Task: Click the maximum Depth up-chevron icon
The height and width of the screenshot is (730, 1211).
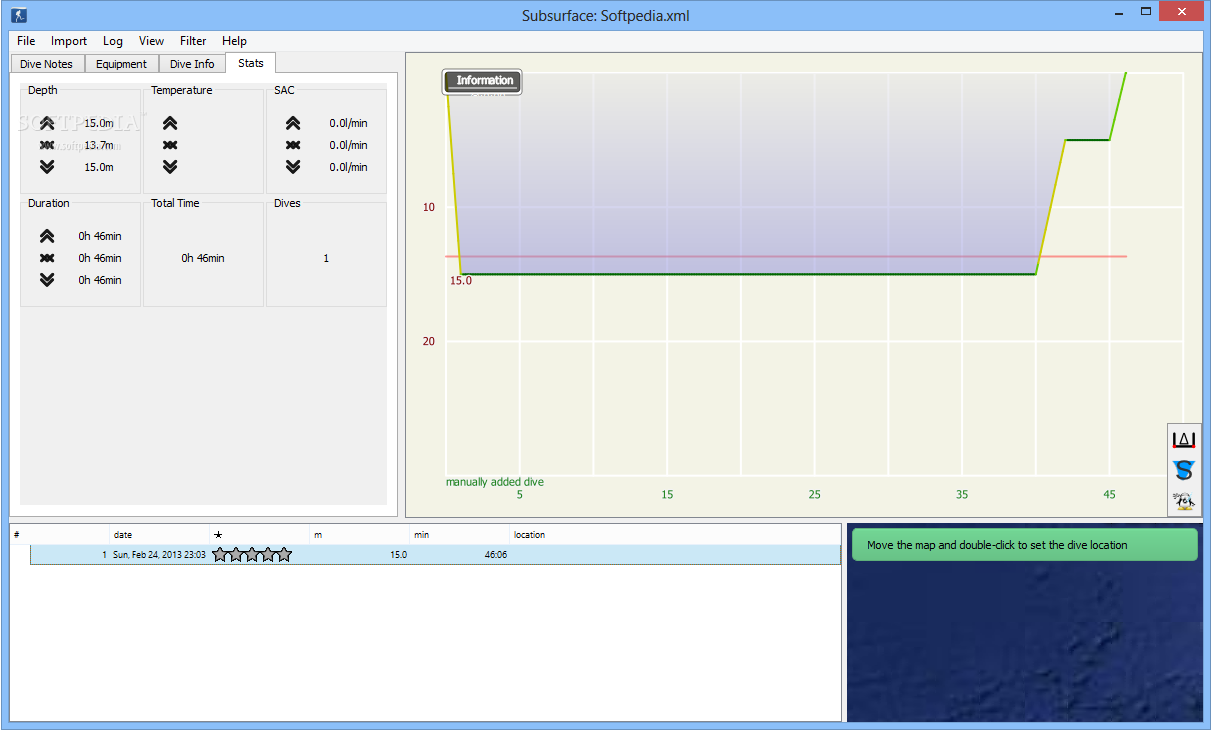Action: tap(47, 123)
